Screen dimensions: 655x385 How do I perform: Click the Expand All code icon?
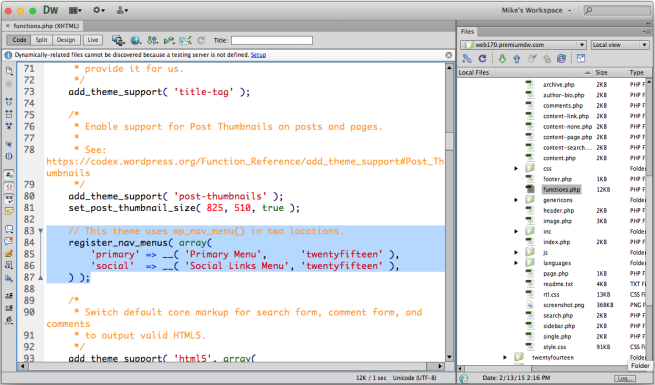(9, 126)
